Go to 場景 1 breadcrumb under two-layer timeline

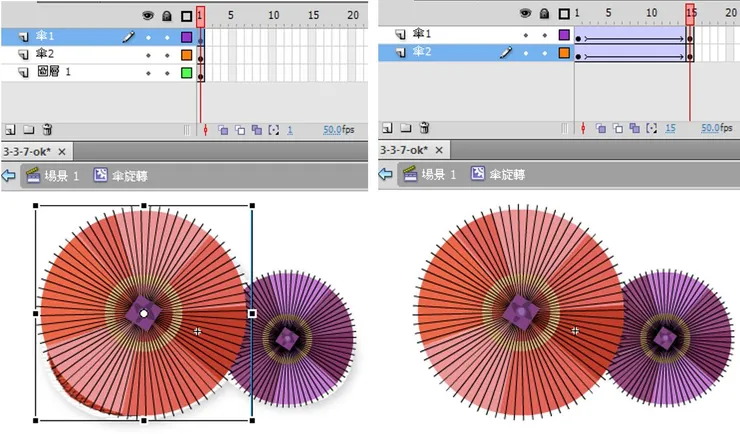tap(430, 174)
